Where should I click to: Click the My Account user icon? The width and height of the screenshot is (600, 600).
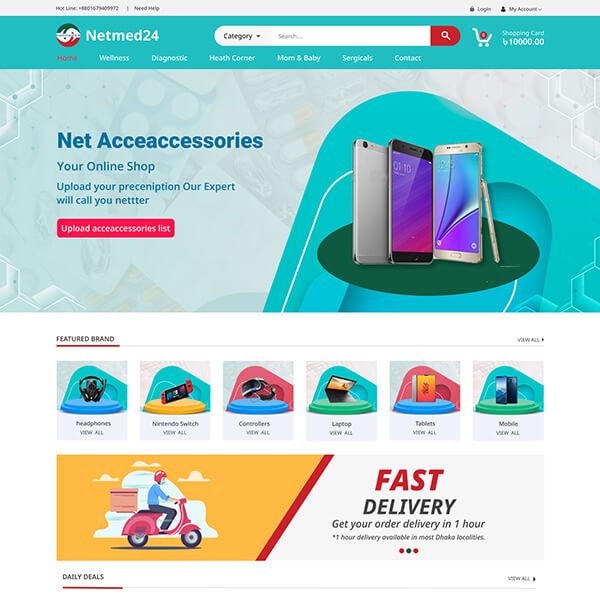(503, 9)
